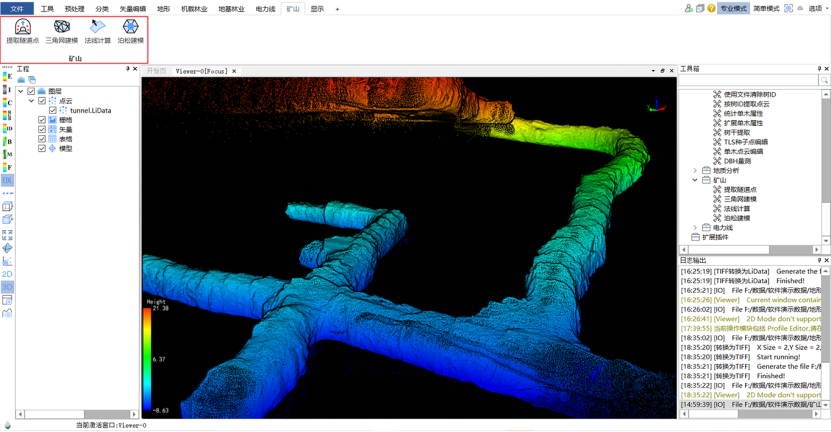Click the plus button after 显示 tab

point(337,9)
